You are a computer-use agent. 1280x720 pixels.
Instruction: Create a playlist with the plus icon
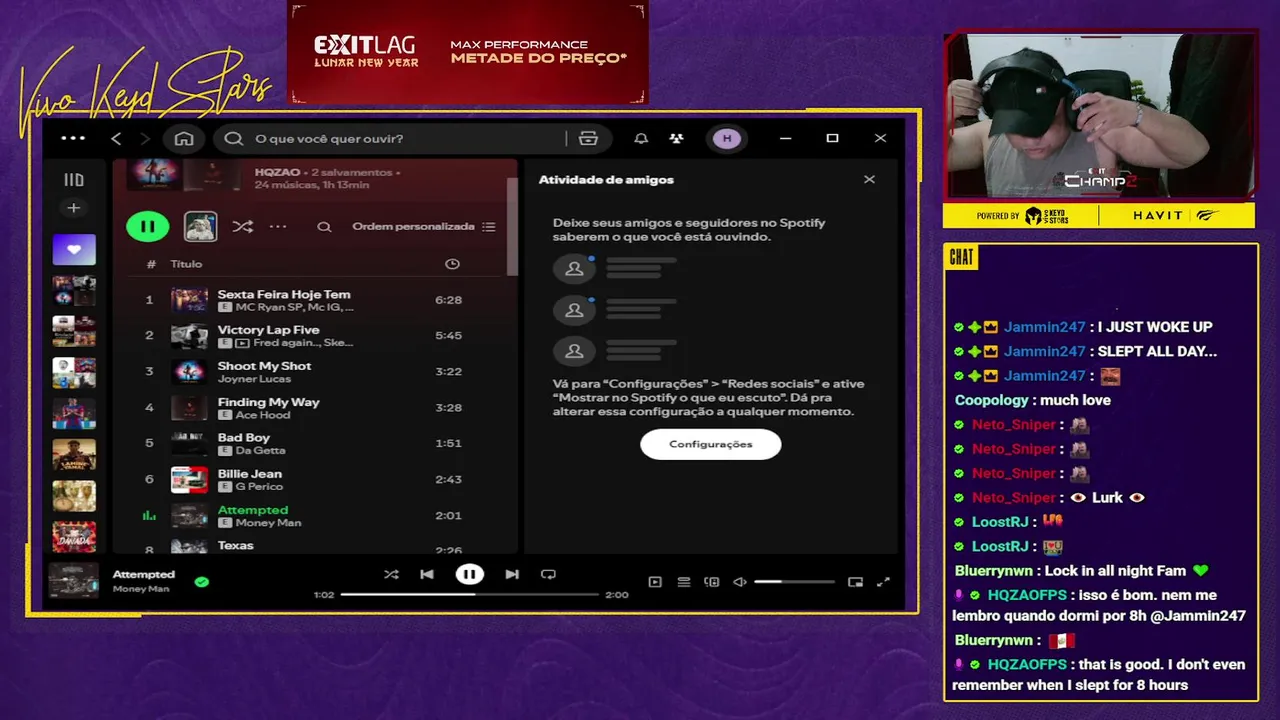pyautogui.click(x=73, y=208)
